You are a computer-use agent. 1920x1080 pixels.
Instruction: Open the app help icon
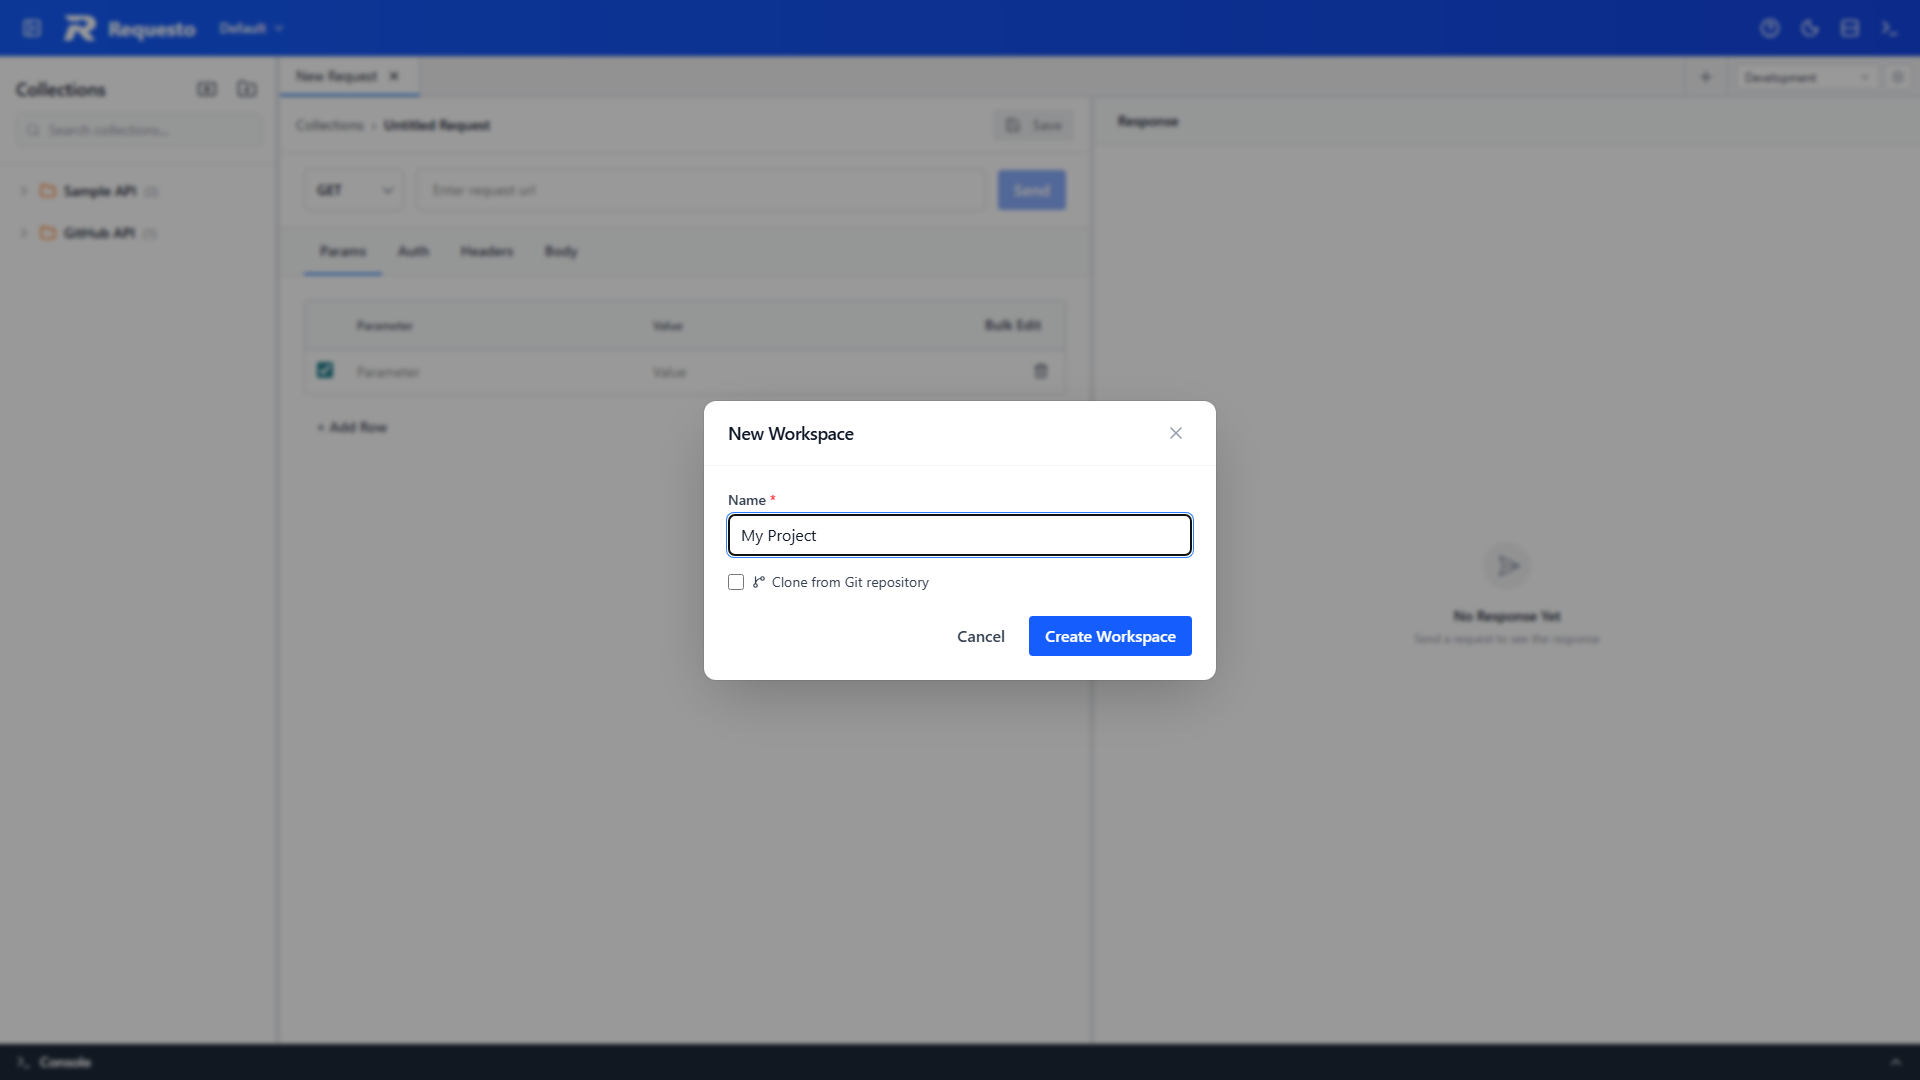pos(1770,28)
